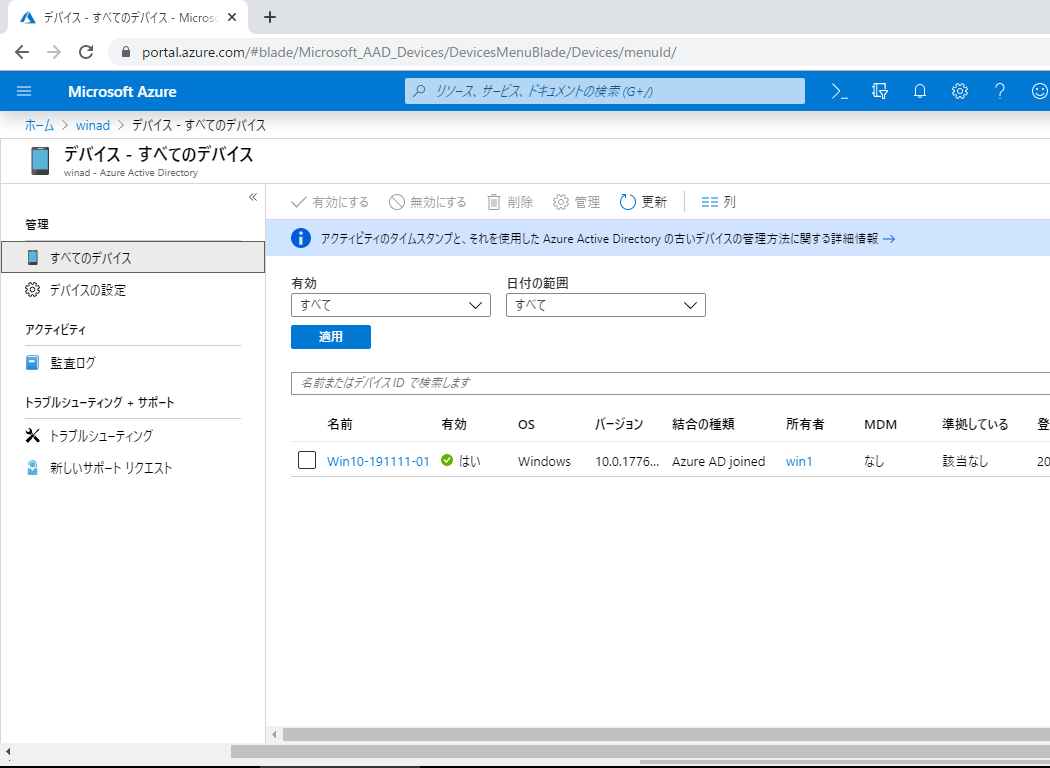Collapse the left menu with double chevron

[253, 197]
